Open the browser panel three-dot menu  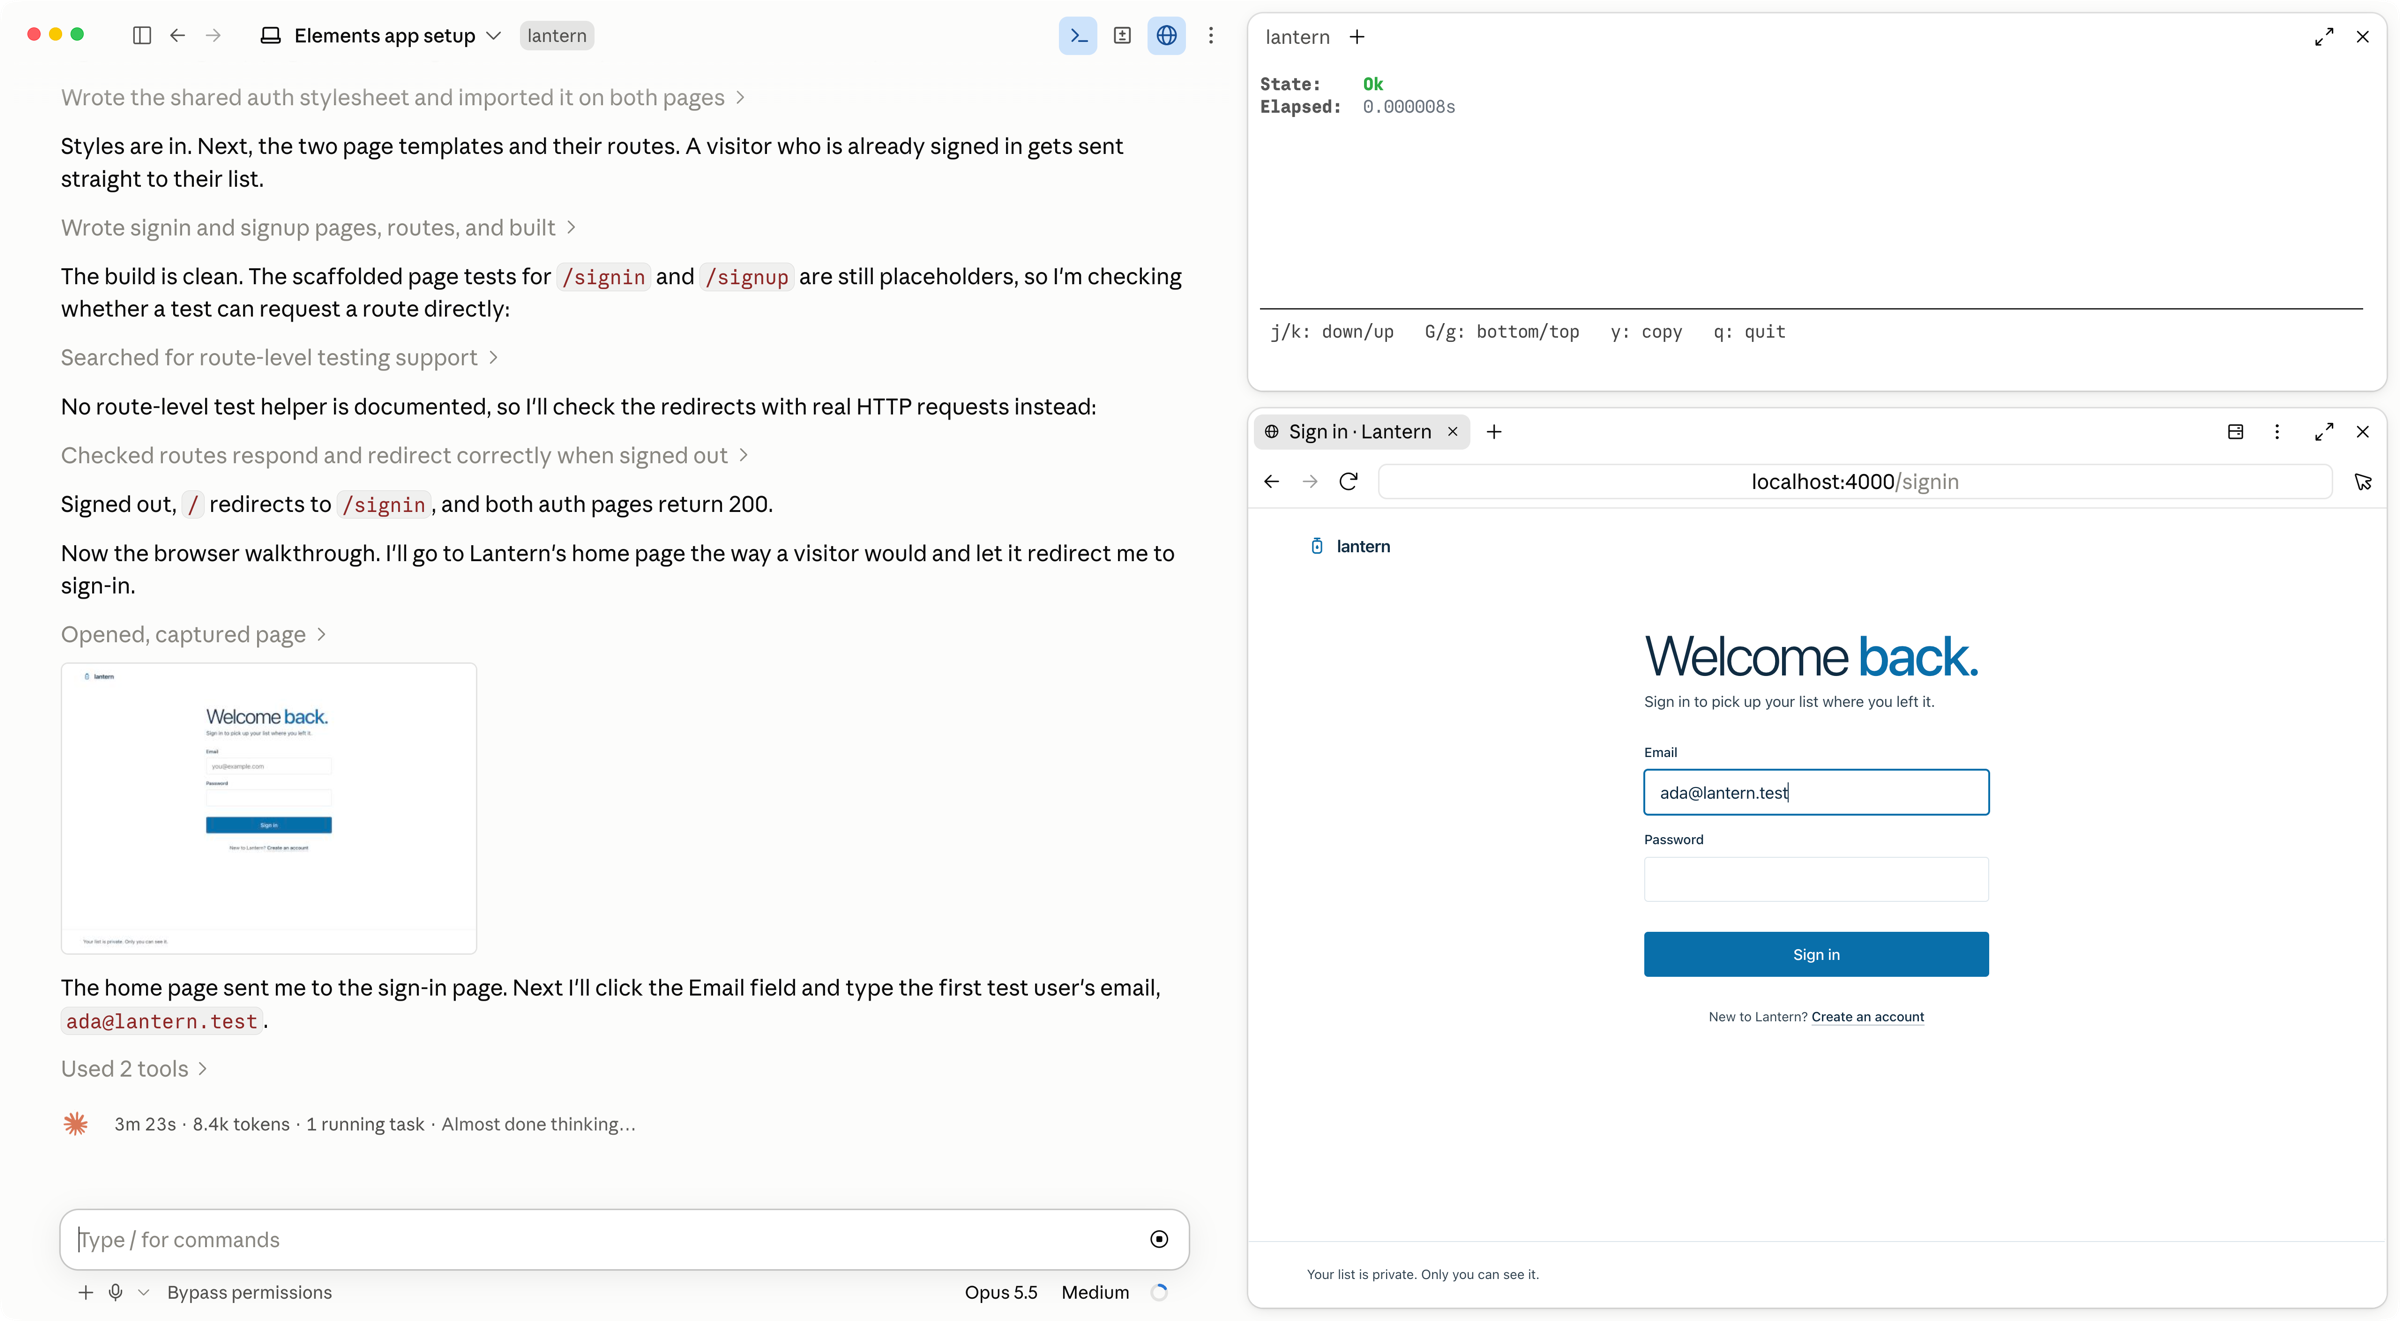pyautogui.click(x=2277, y=432)
